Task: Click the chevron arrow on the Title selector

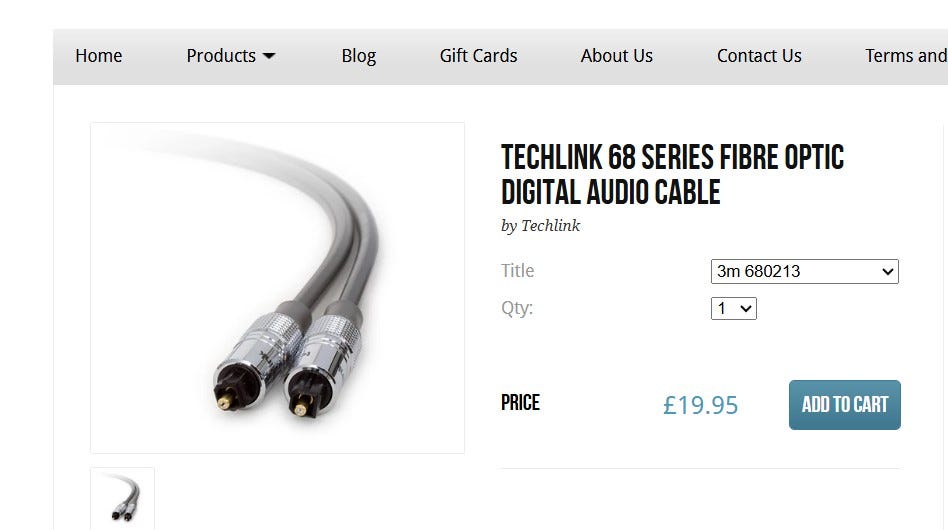Action: (x=888, y=272)
